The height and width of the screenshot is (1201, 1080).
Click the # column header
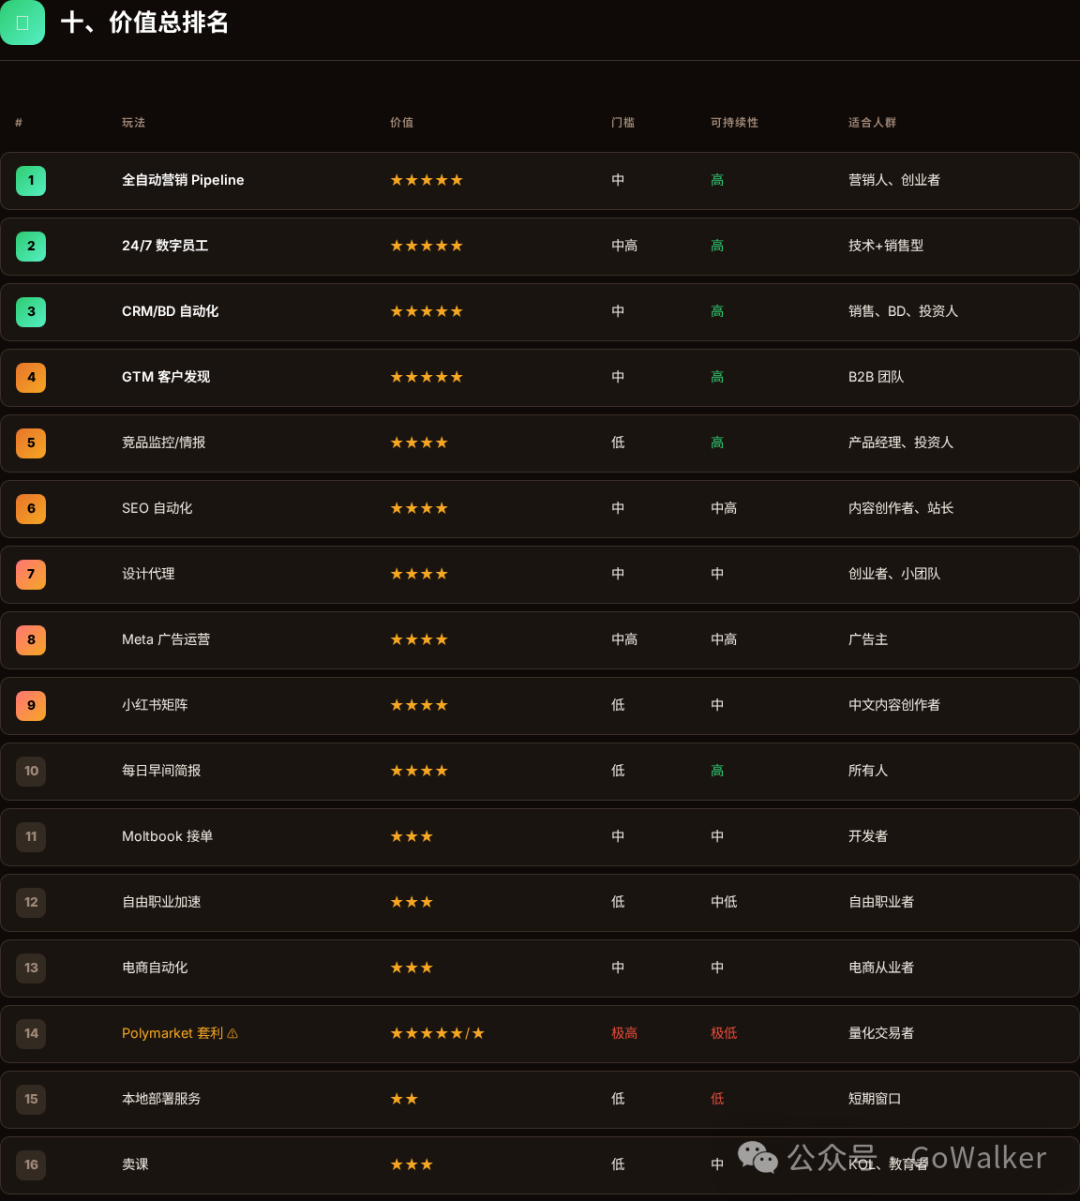[x=19, y=123]
